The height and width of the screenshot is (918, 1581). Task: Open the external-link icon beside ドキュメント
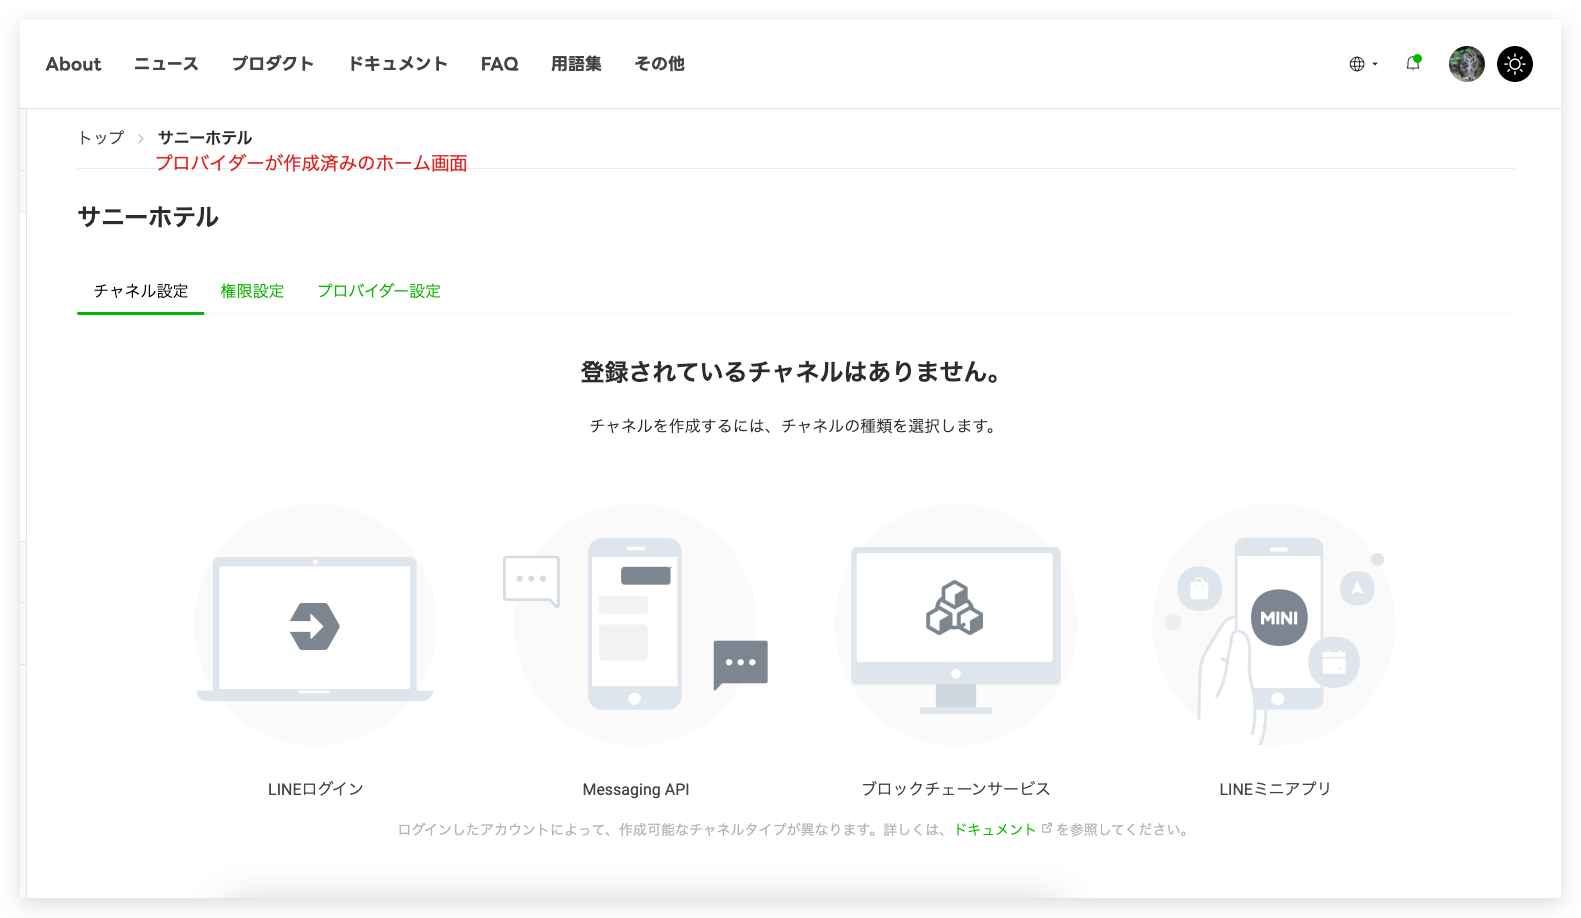coord(1047,828)
